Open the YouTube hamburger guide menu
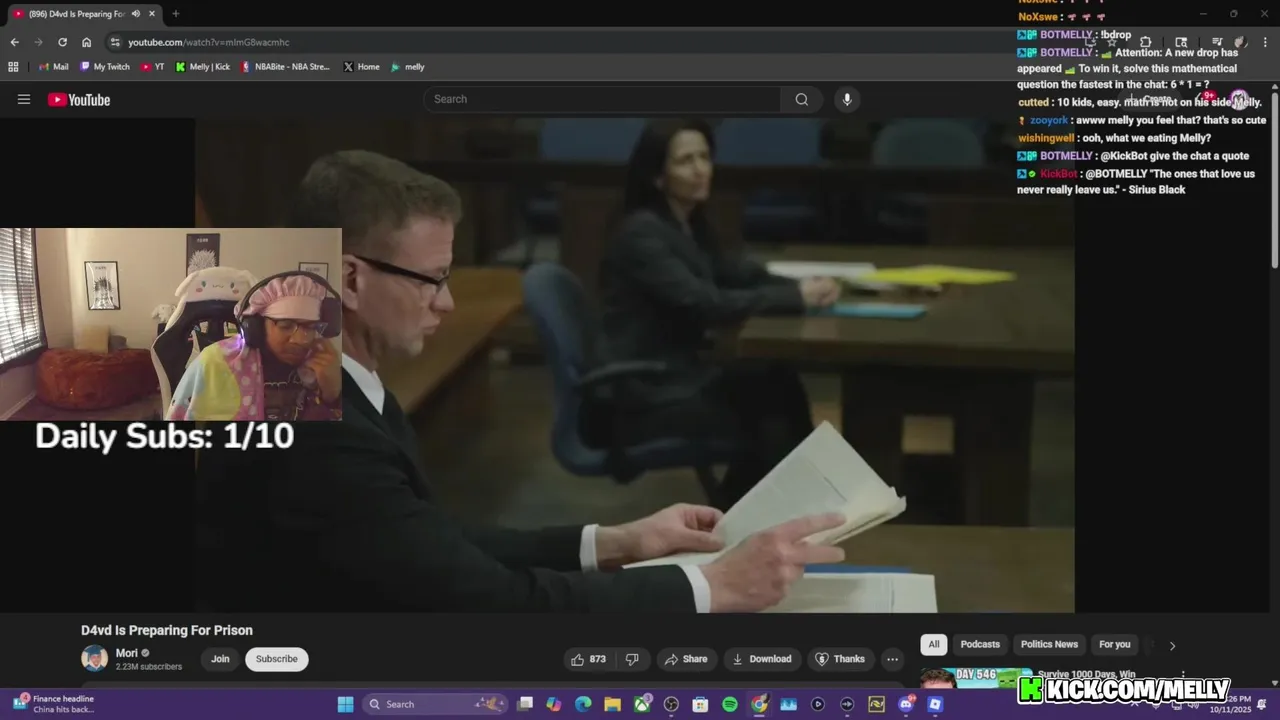1280x720 pixels. [24, 99]
